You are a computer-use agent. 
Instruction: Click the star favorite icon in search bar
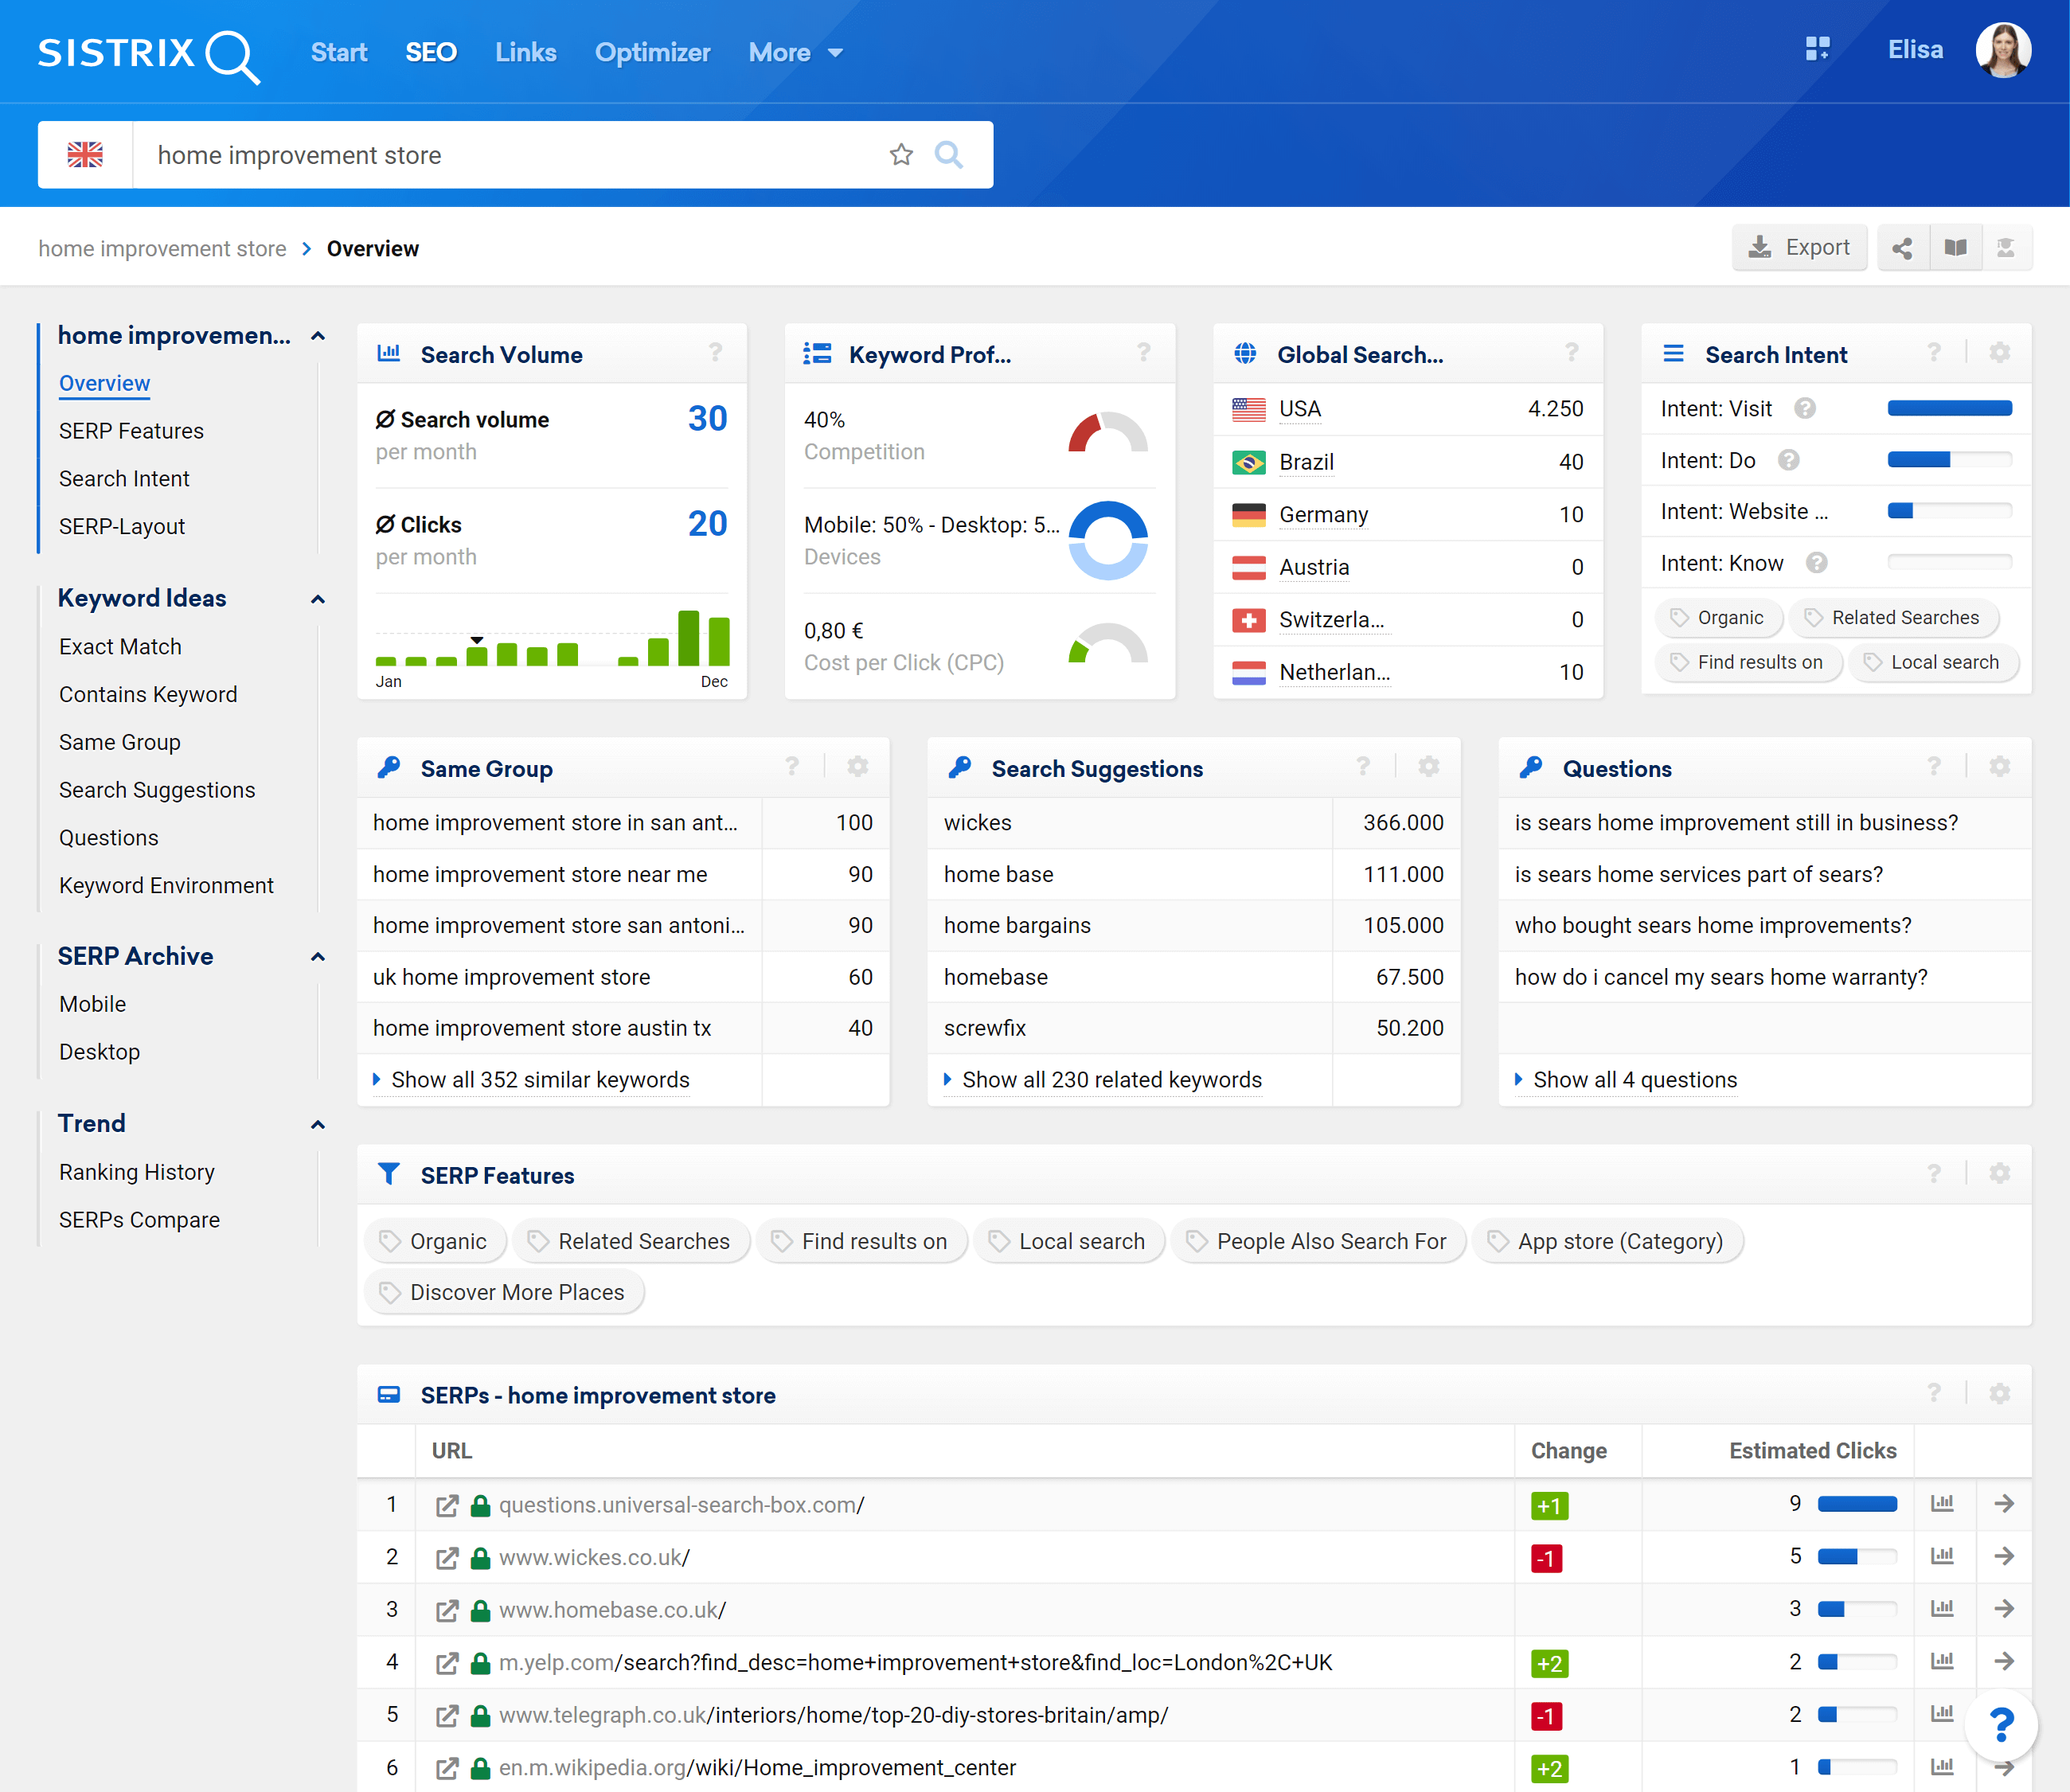coord(901,155)
